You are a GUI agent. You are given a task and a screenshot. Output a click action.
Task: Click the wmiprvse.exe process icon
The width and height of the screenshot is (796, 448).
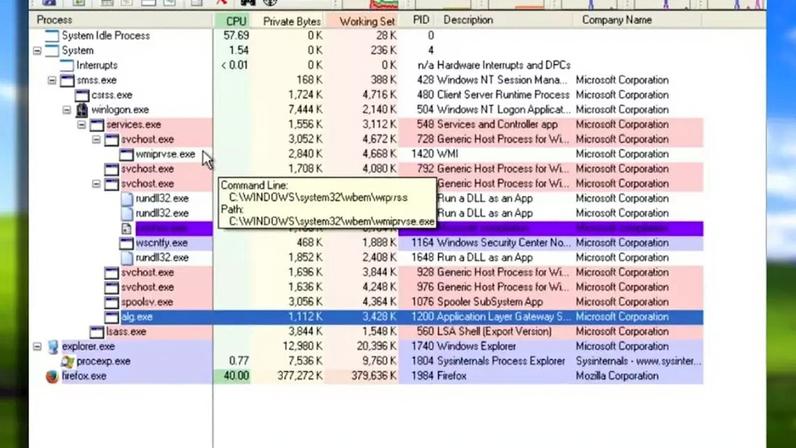[x=126, y=154]
